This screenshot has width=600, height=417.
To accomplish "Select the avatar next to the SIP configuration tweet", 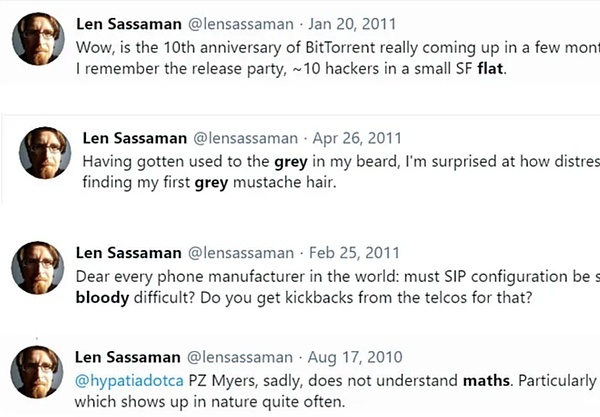I will tap(38, 267).
